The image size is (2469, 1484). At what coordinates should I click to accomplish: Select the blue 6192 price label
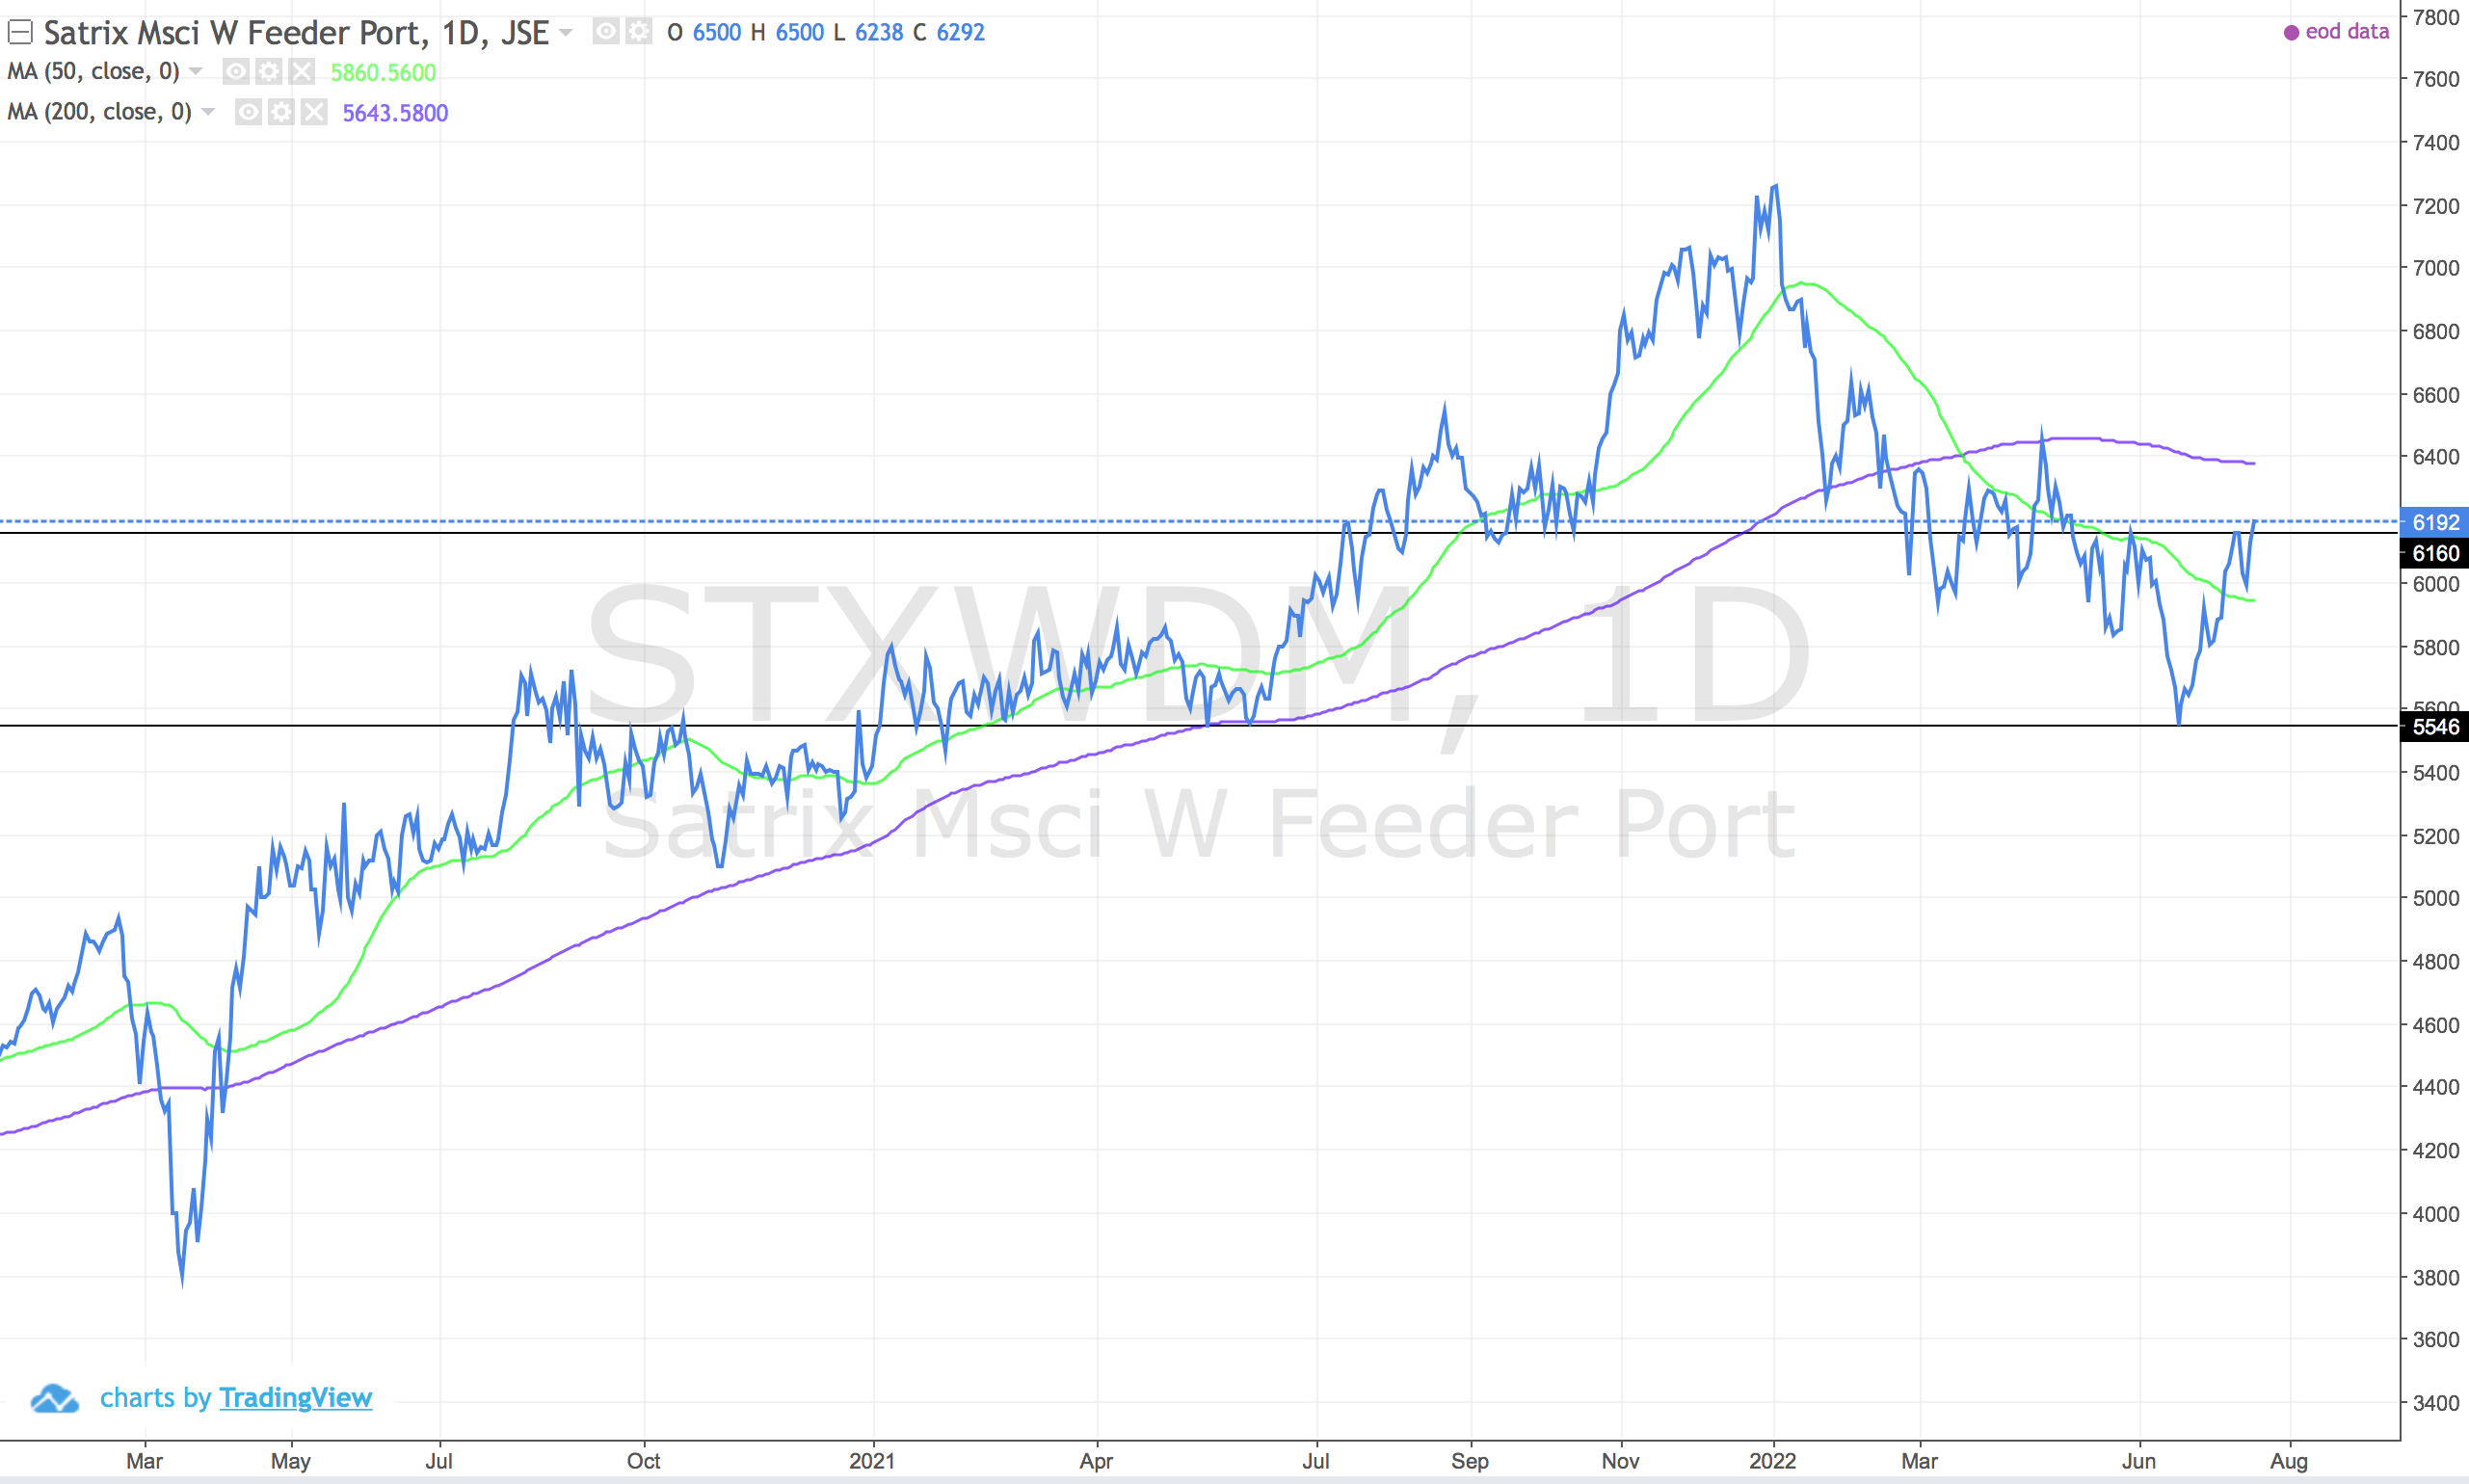pos(2434,522)
